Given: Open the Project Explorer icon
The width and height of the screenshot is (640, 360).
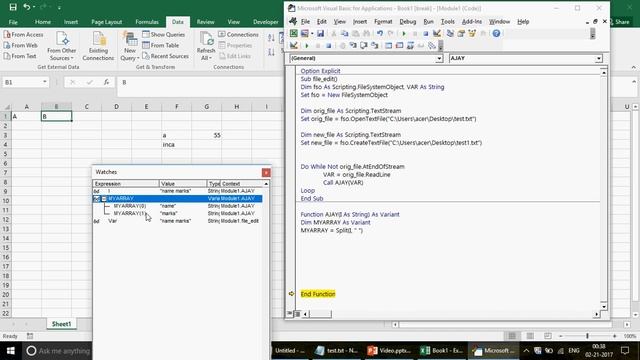Looking at the screenshot, I should [450, 33].
